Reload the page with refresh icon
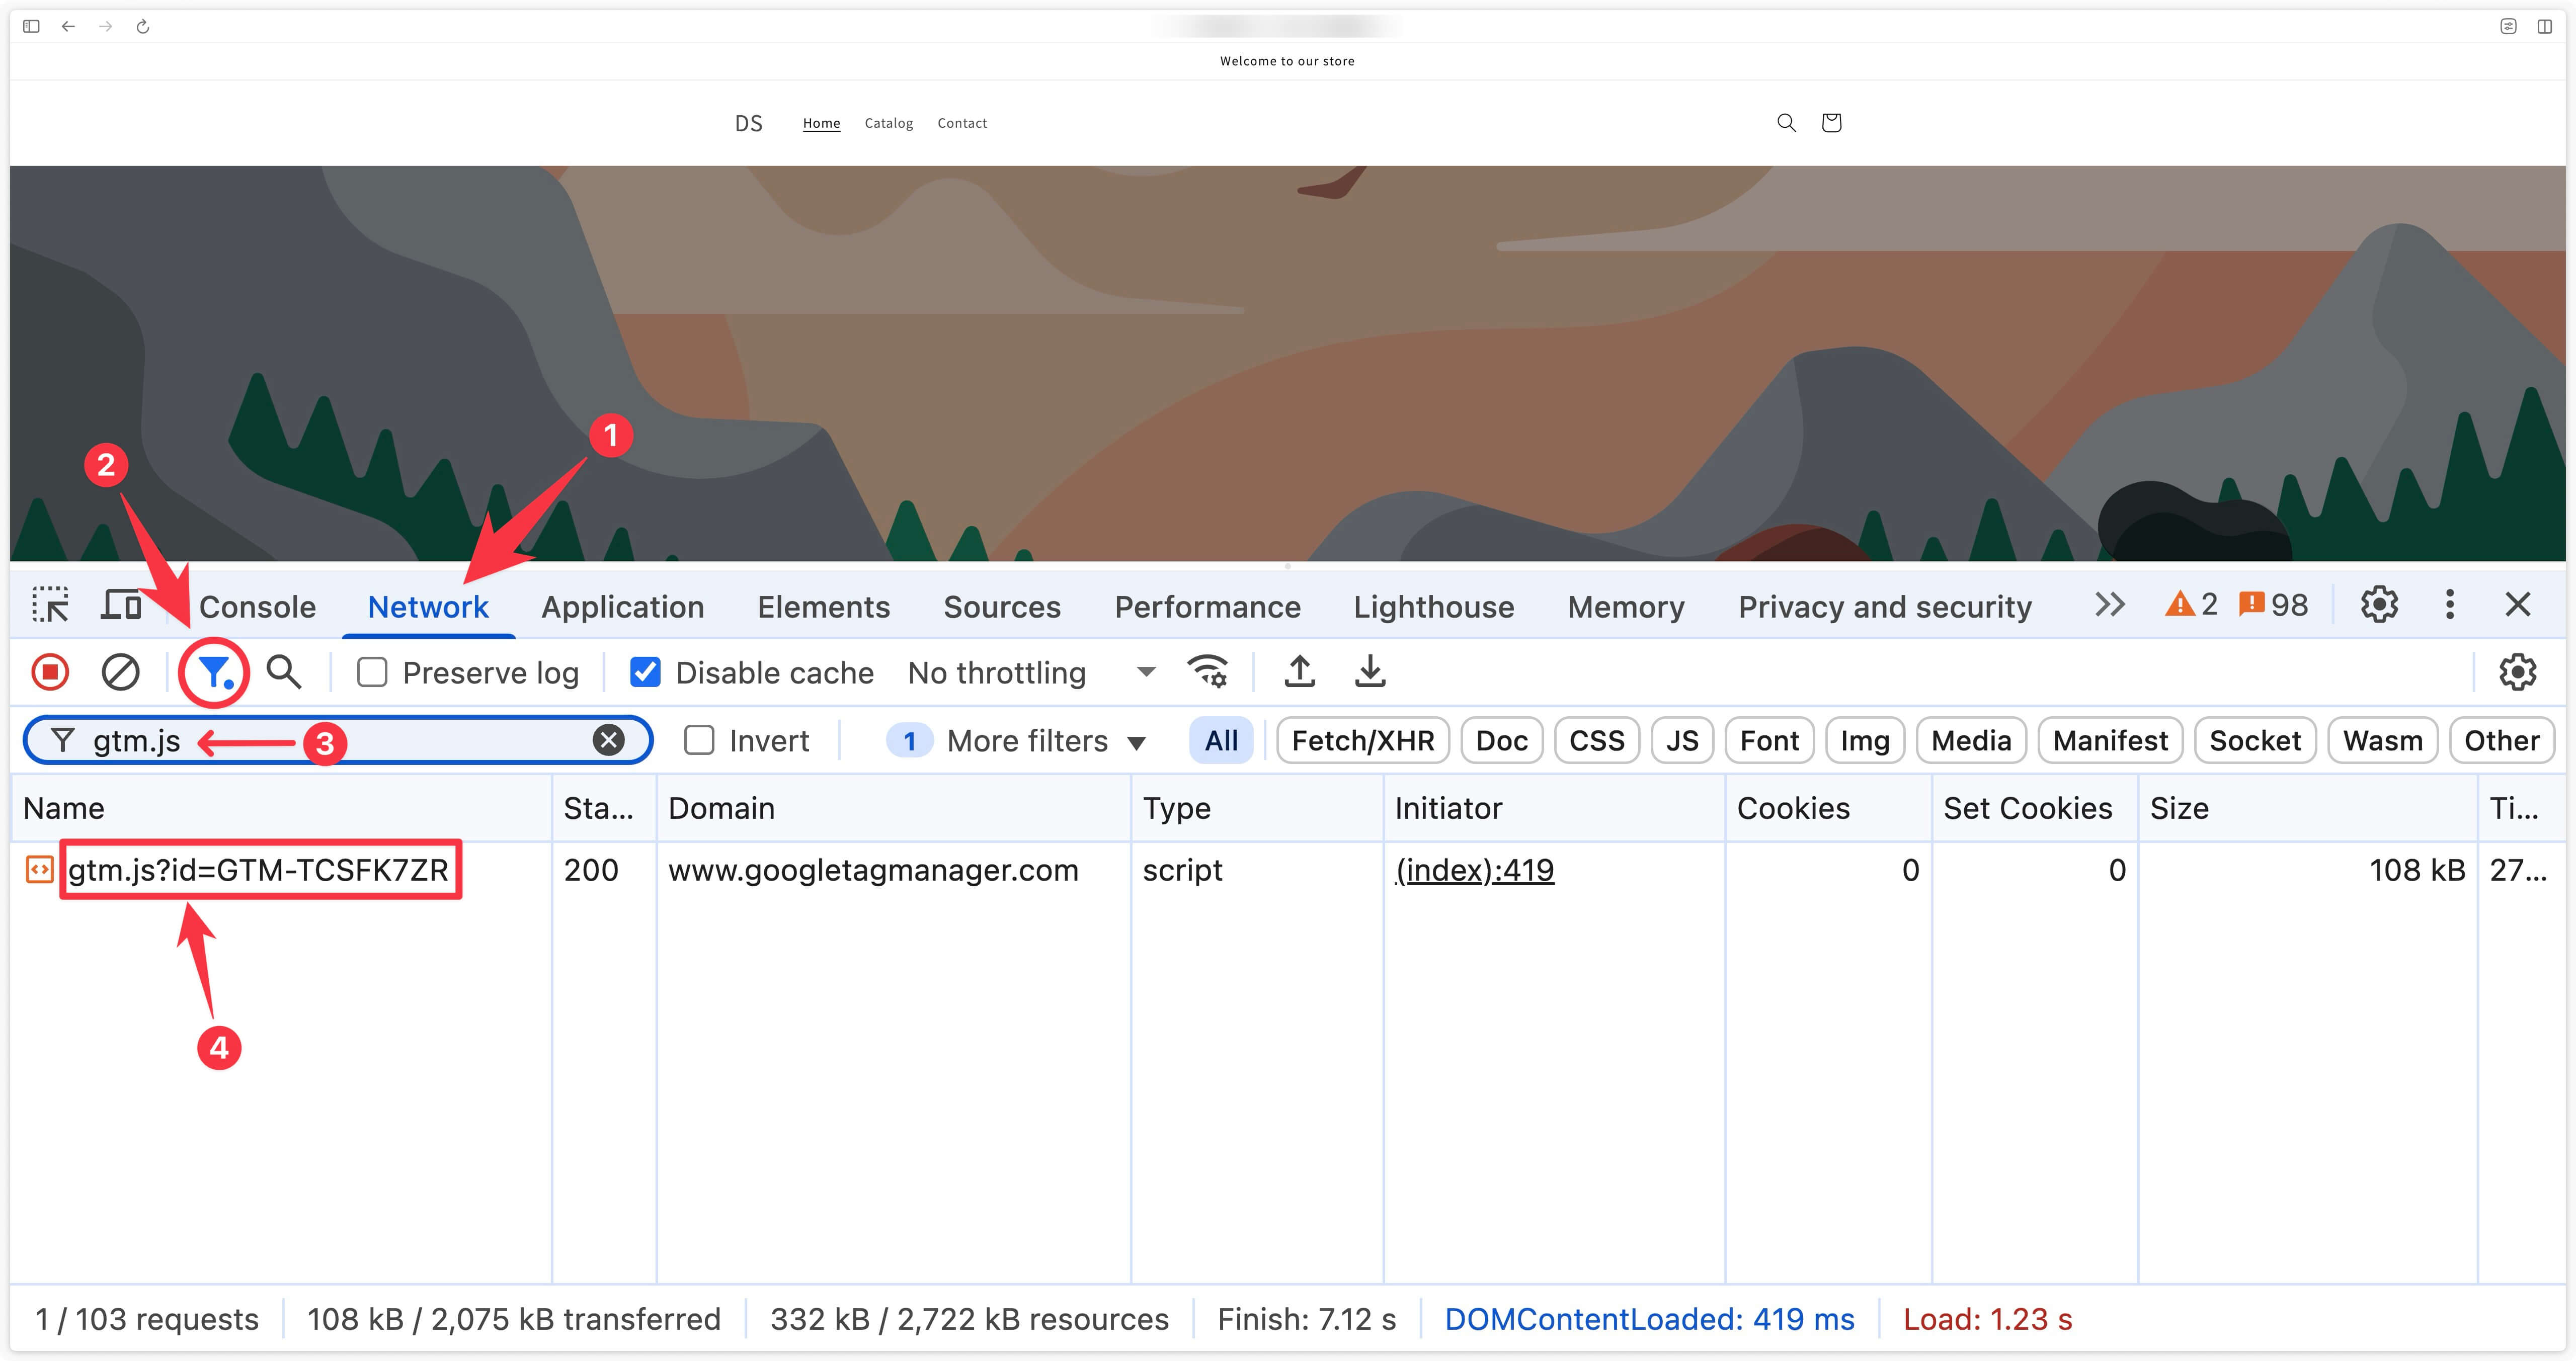The image size is (2576, 1361). coord(143,26)
